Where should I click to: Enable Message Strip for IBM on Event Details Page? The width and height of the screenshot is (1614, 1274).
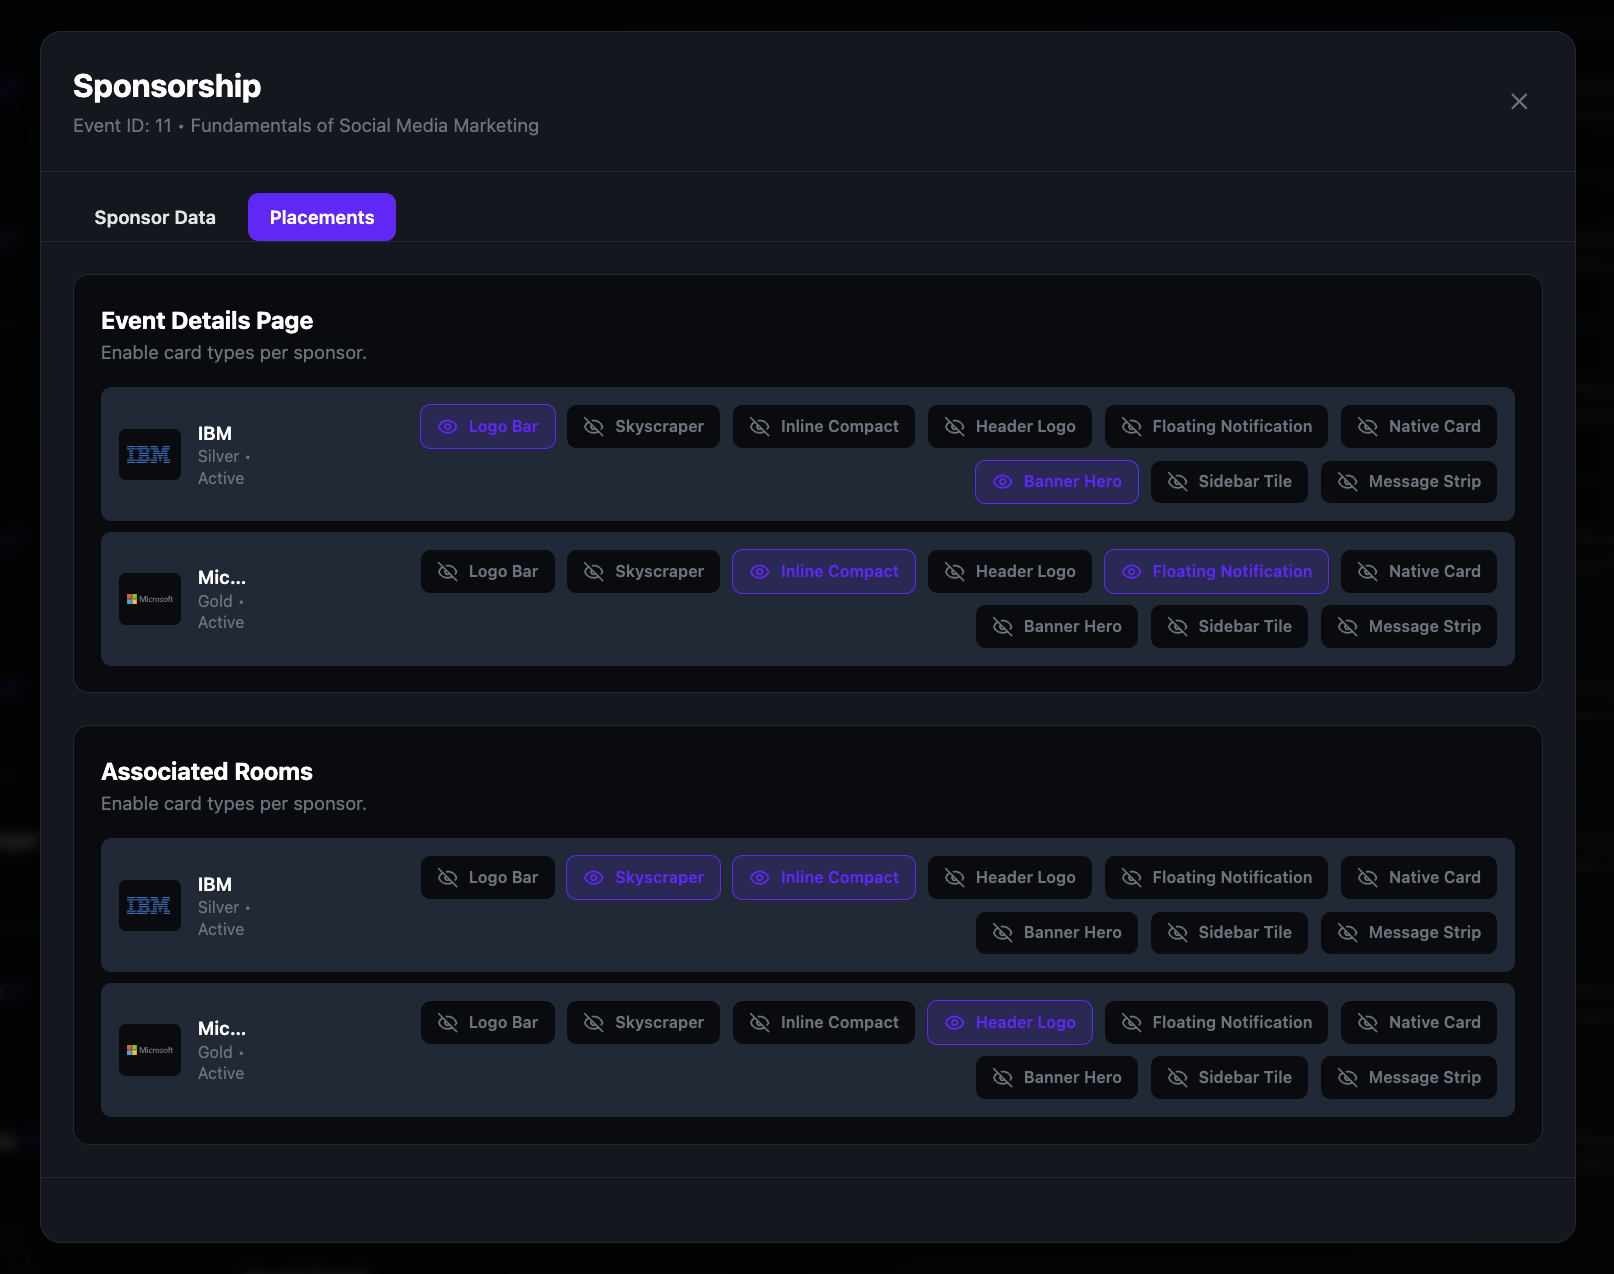click(1409, 482)
